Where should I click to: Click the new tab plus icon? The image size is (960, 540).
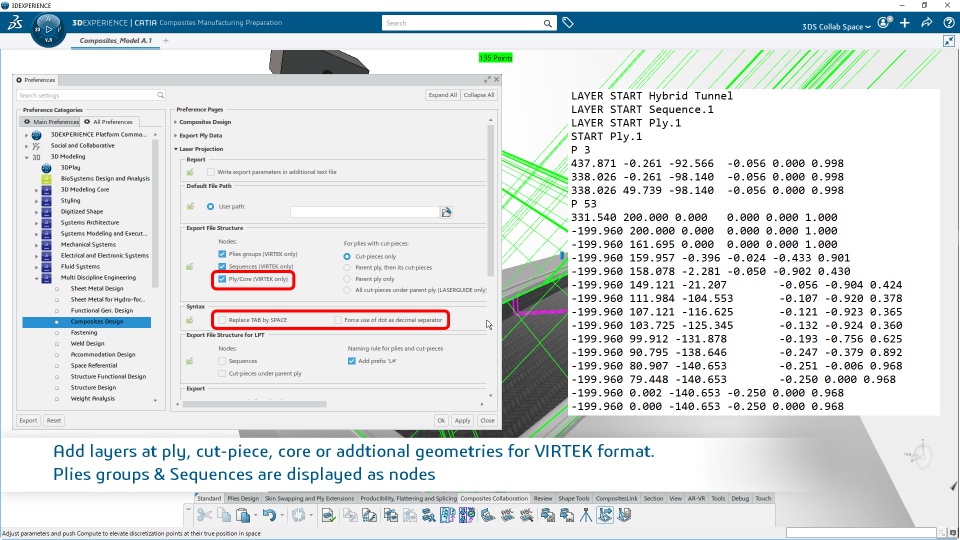(166, 40)
